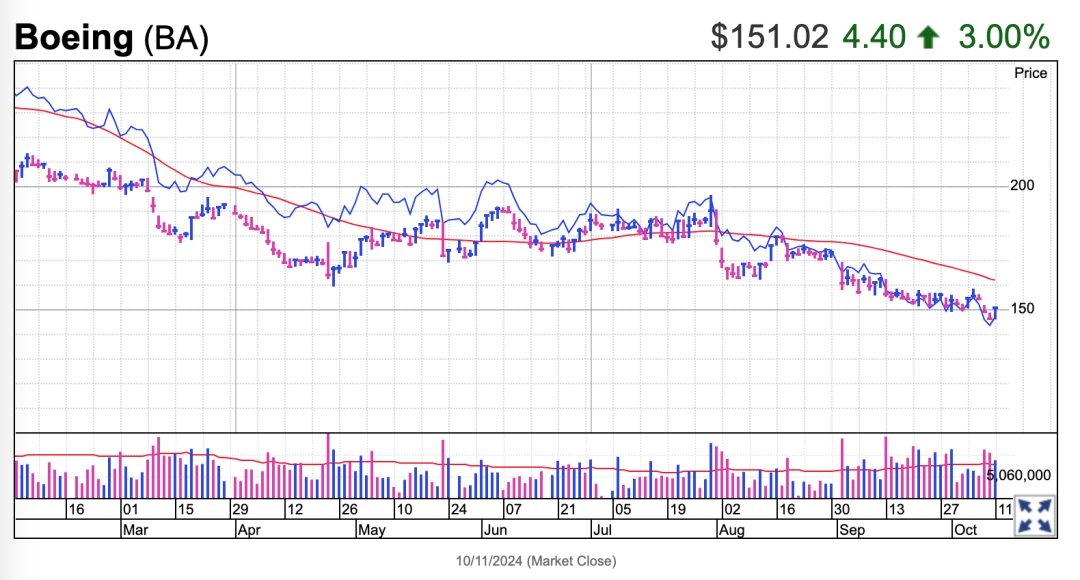Click the 4.40 price change value
This screenshot has height=580, width=1080.
click(x=873, y=37)
